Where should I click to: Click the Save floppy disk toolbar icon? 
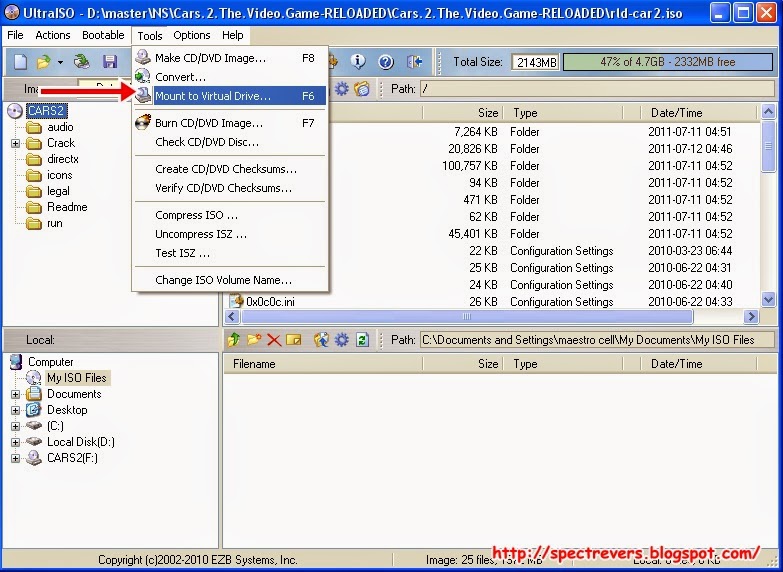109,61
